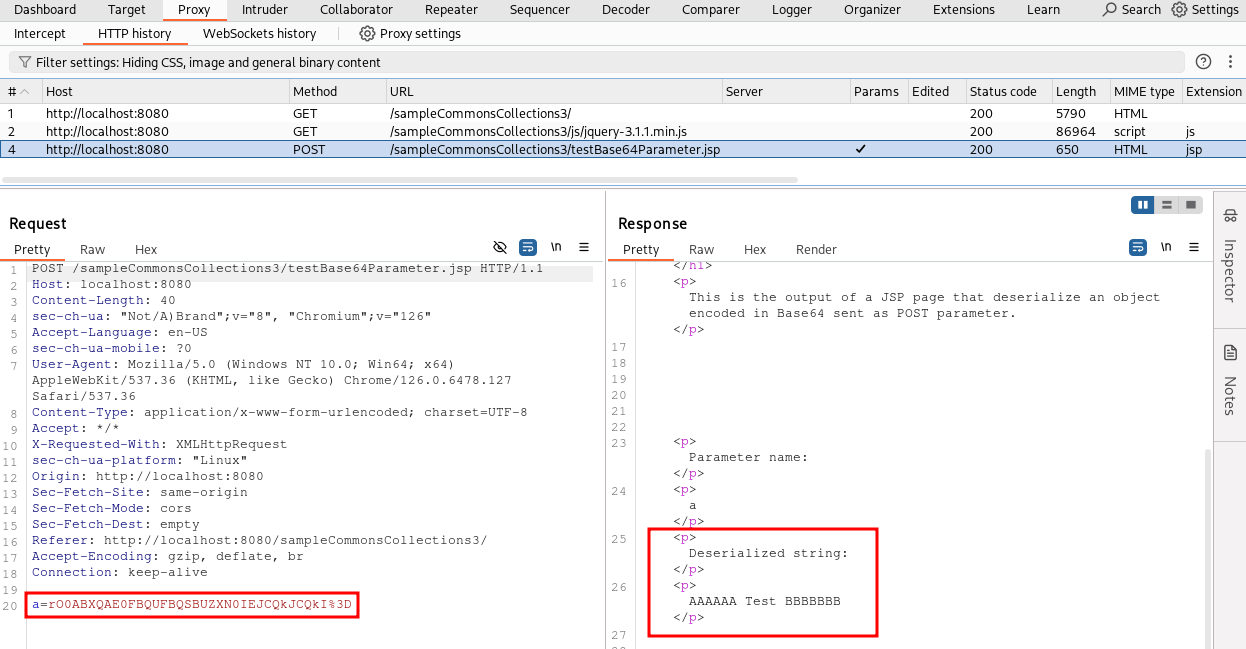
Task: Open the WebSockets history tab
Action: [259, 33]
